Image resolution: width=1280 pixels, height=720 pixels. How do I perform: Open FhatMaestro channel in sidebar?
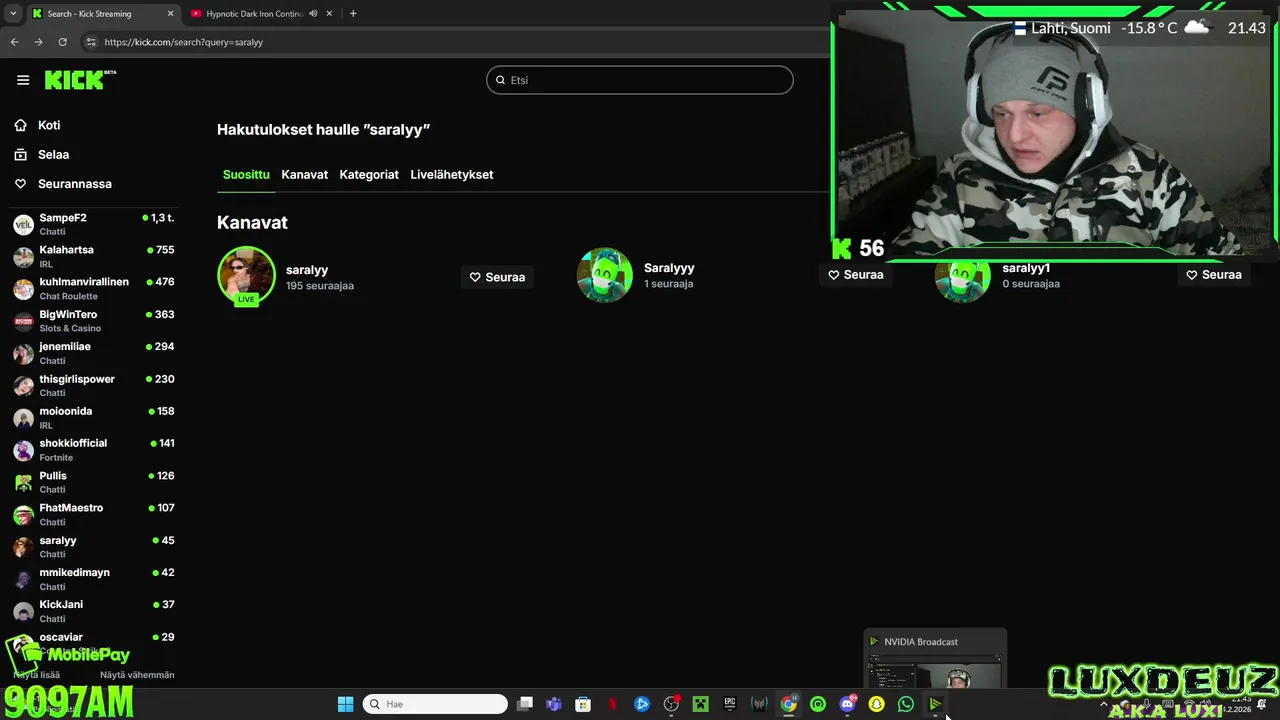(93, 515)
